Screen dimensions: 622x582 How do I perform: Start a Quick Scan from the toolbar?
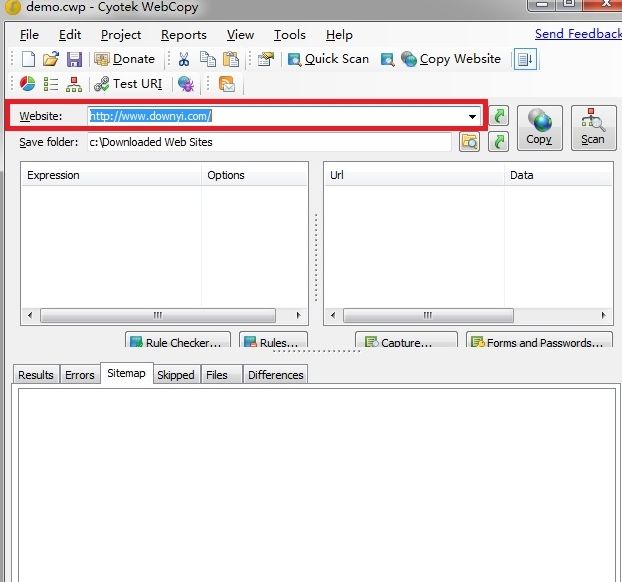(x=328, y=60)
